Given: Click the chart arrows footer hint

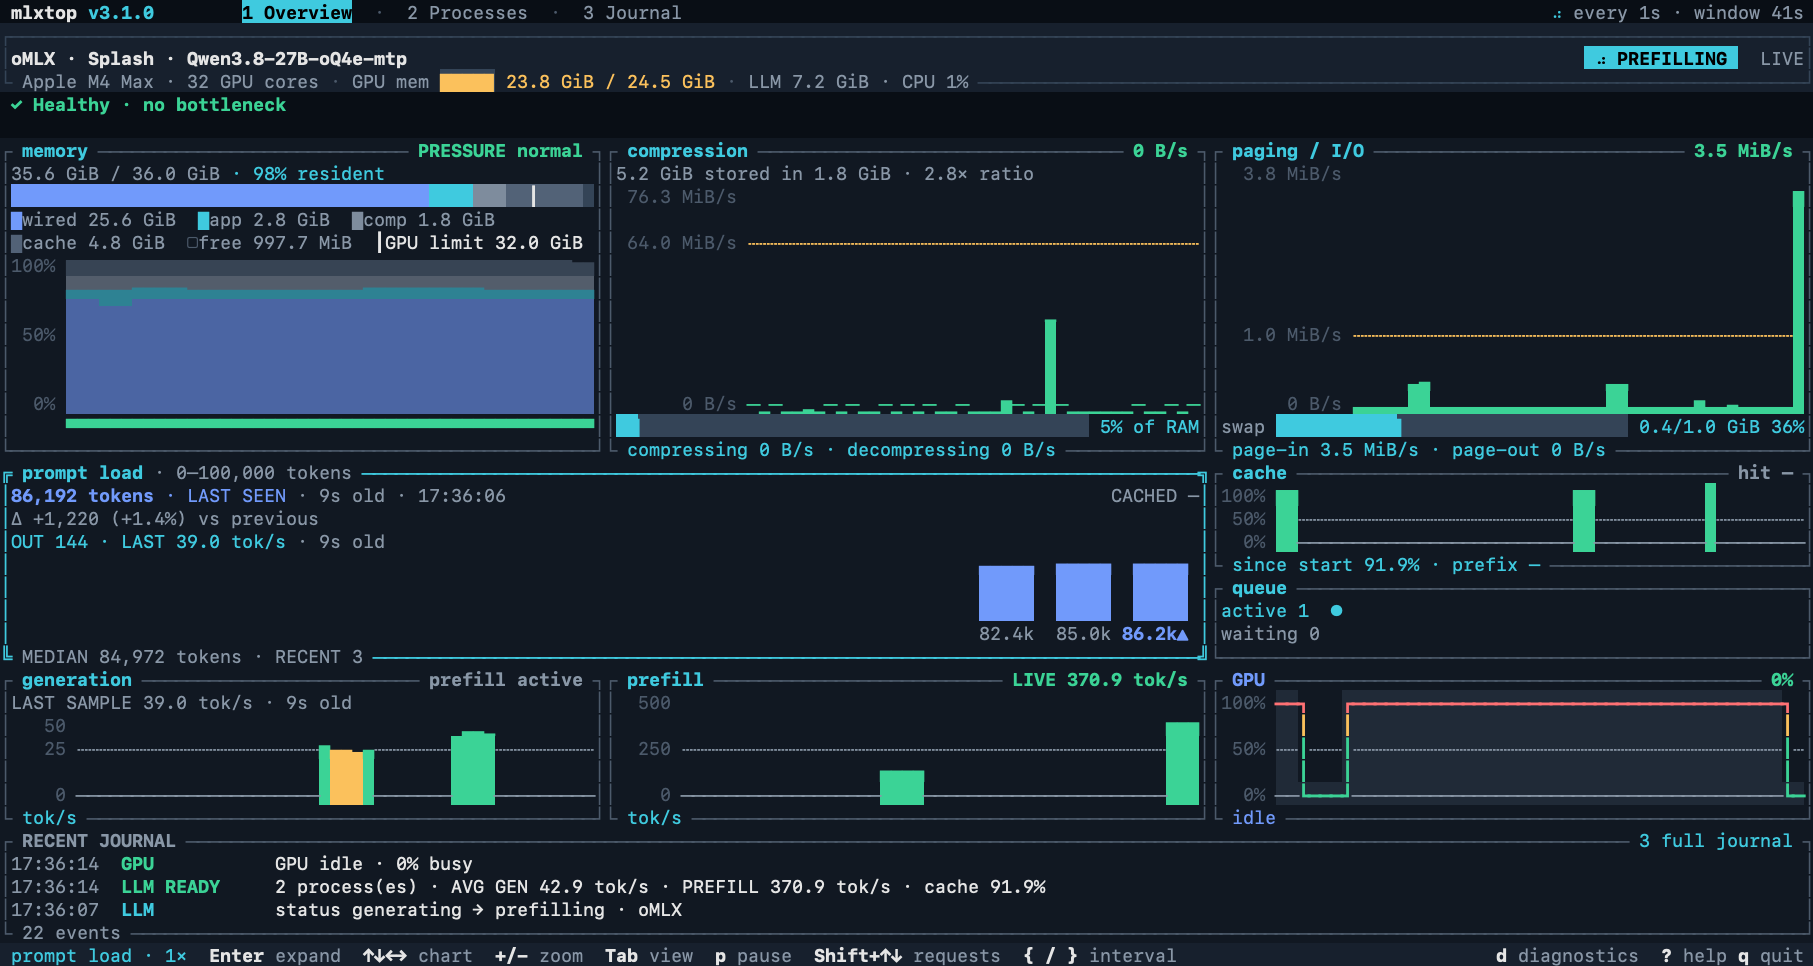Looking at the screenshot, I should tap(418, 956).
